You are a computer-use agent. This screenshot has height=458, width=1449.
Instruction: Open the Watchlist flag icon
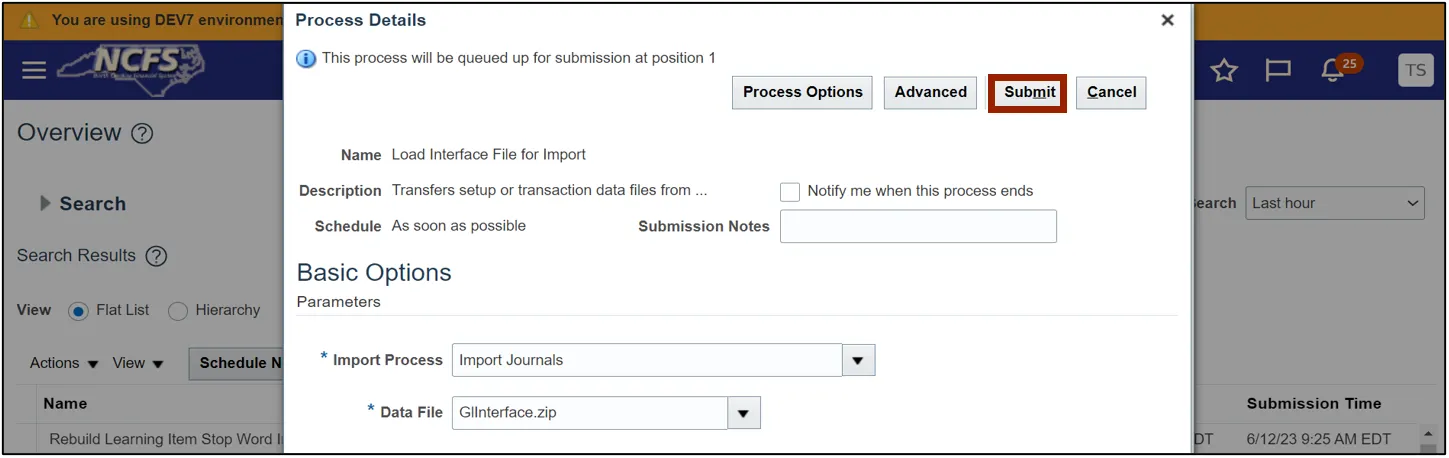1278,70
